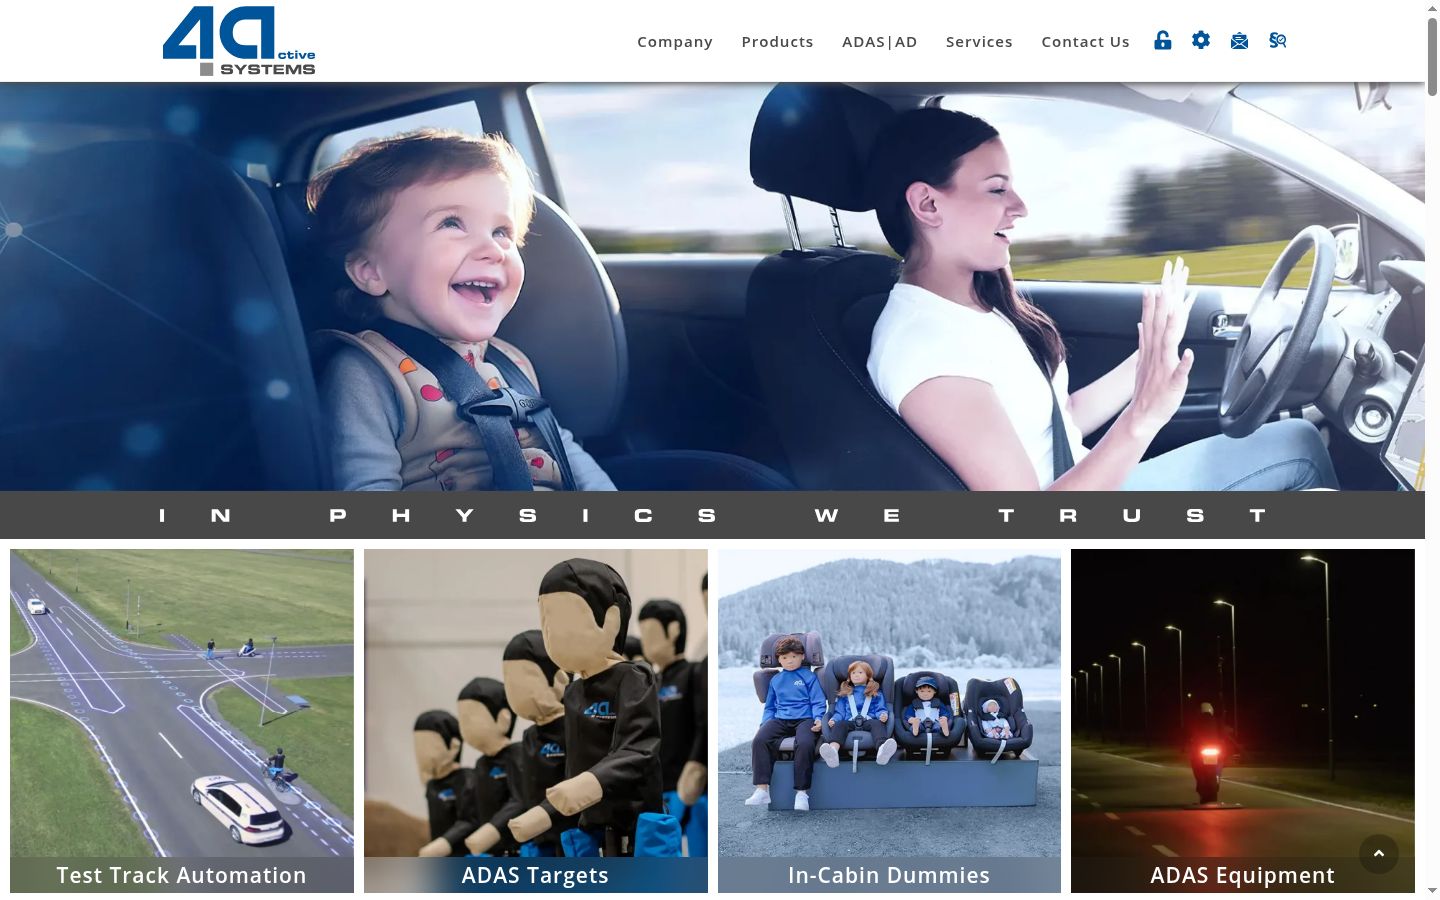The image size is (1440, 900).
Task: Open the ADAS Equipment tile
Action: (1243, 721)
